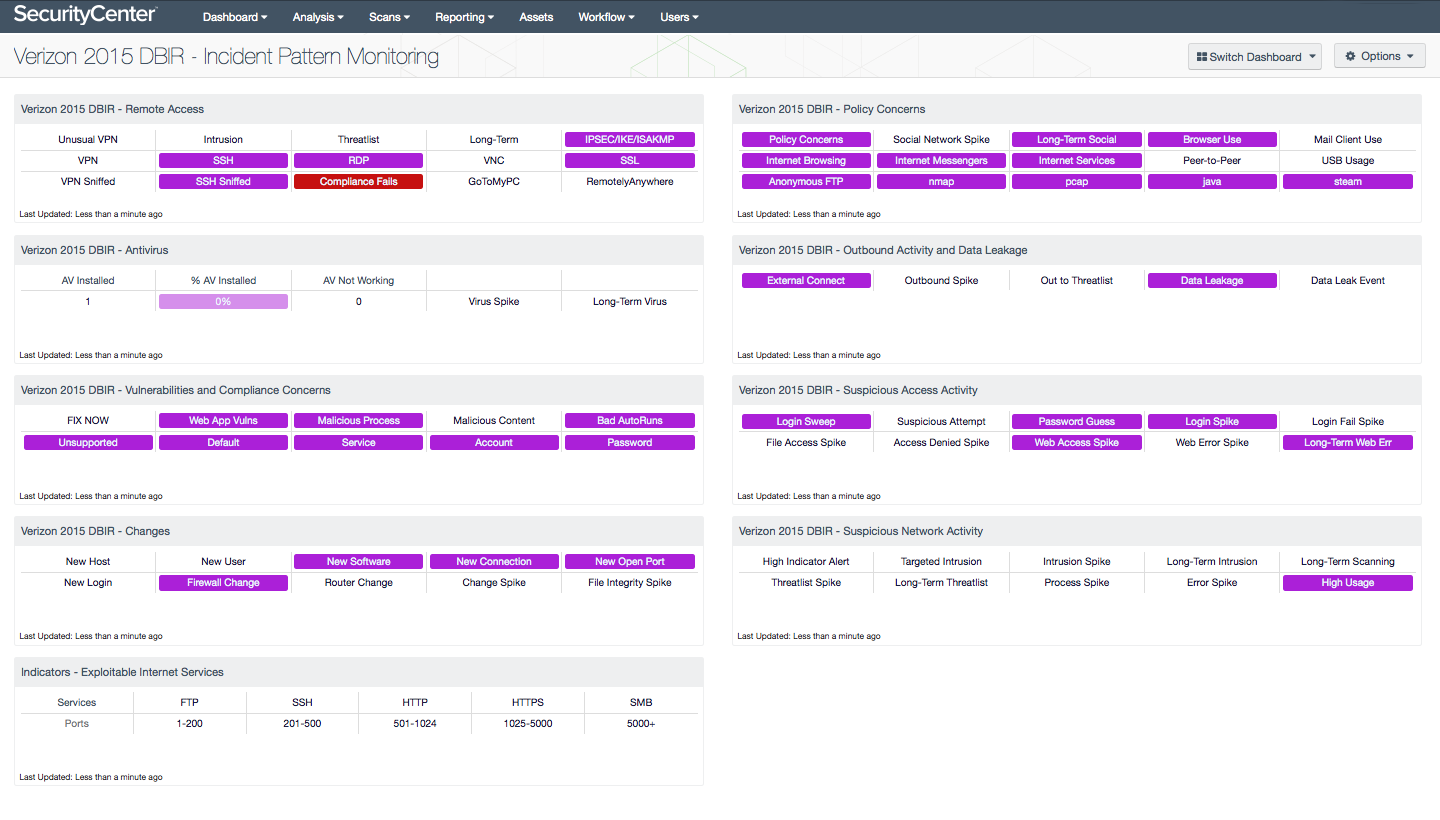Click the Ports row label
This screenshot has height=820, width=1440.
coord(77,724)
